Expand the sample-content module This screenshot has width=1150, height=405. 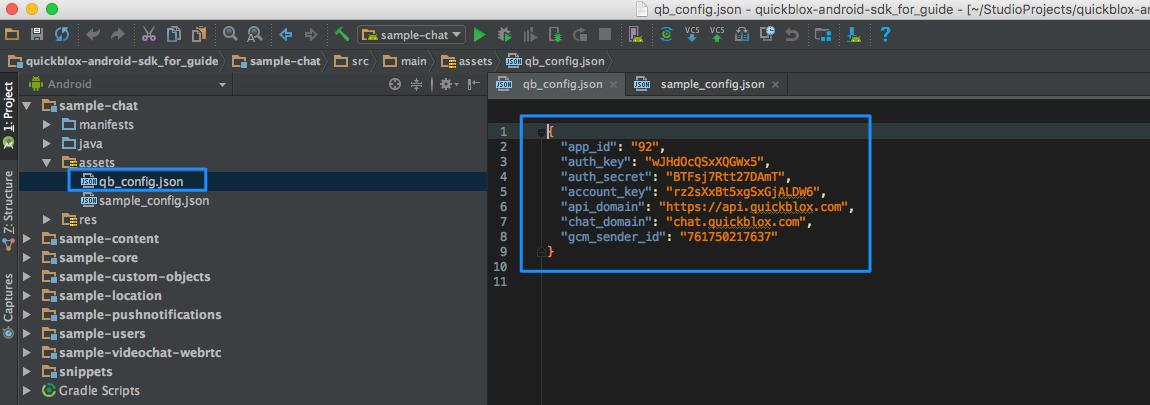pyautogui.click(x=27, y=238)
